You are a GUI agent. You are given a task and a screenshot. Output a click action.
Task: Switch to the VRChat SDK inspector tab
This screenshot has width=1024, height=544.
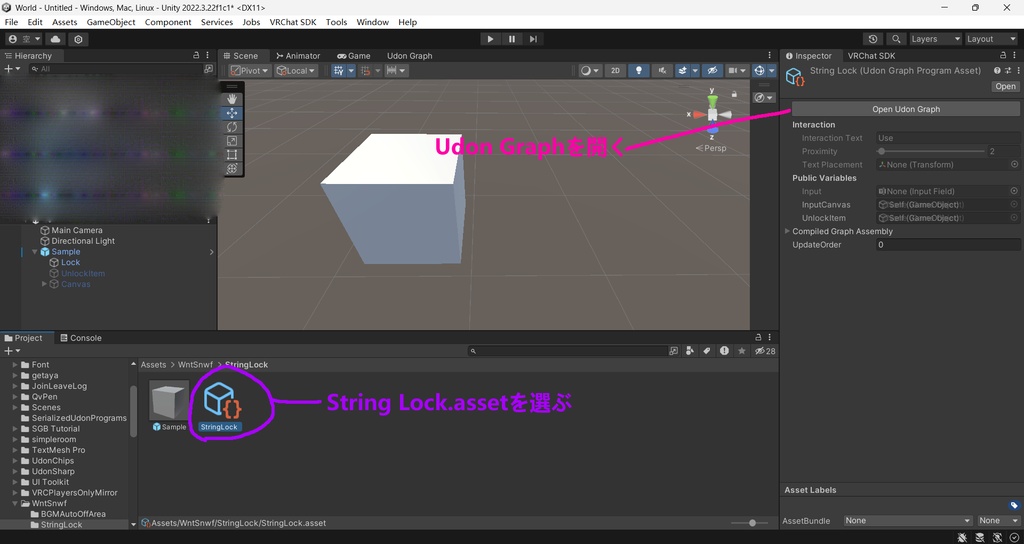[871, 56]
